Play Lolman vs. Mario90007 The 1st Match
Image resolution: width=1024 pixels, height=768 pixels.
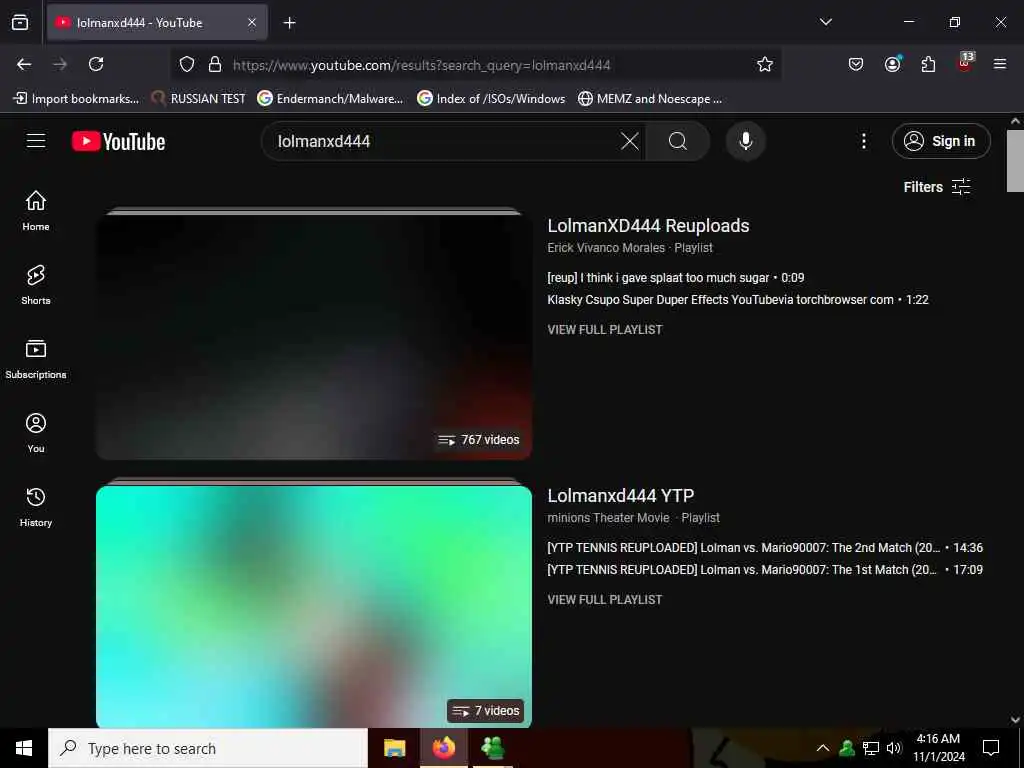(765, 570)
